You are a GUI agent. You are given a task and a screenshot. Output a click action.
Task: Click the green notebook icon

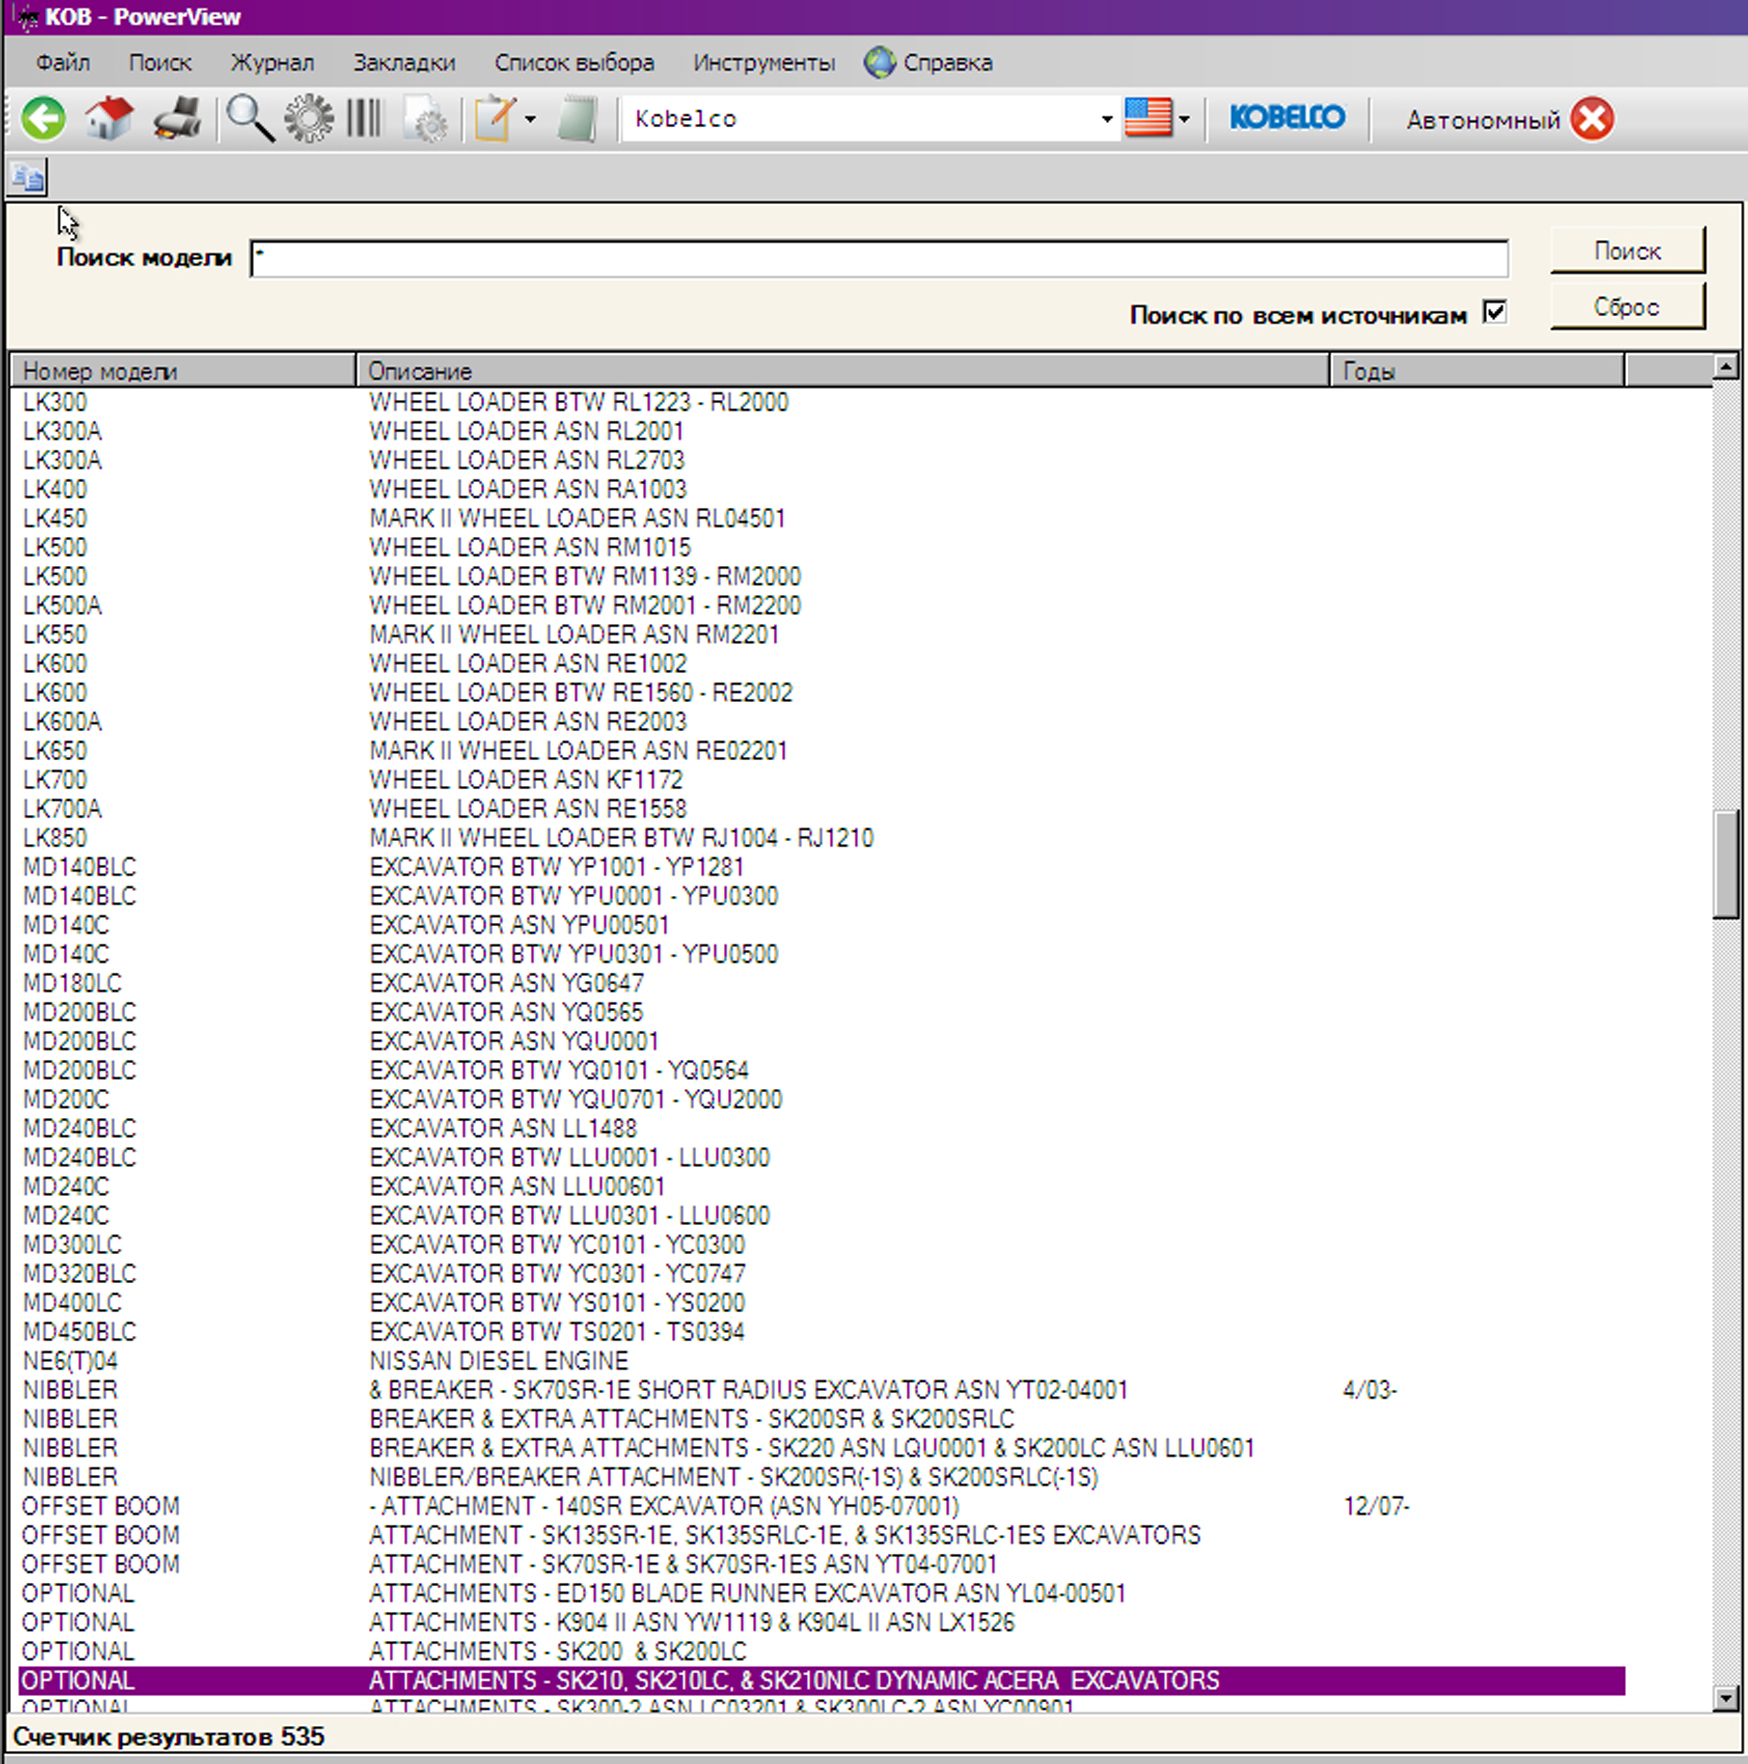[578, 120]
